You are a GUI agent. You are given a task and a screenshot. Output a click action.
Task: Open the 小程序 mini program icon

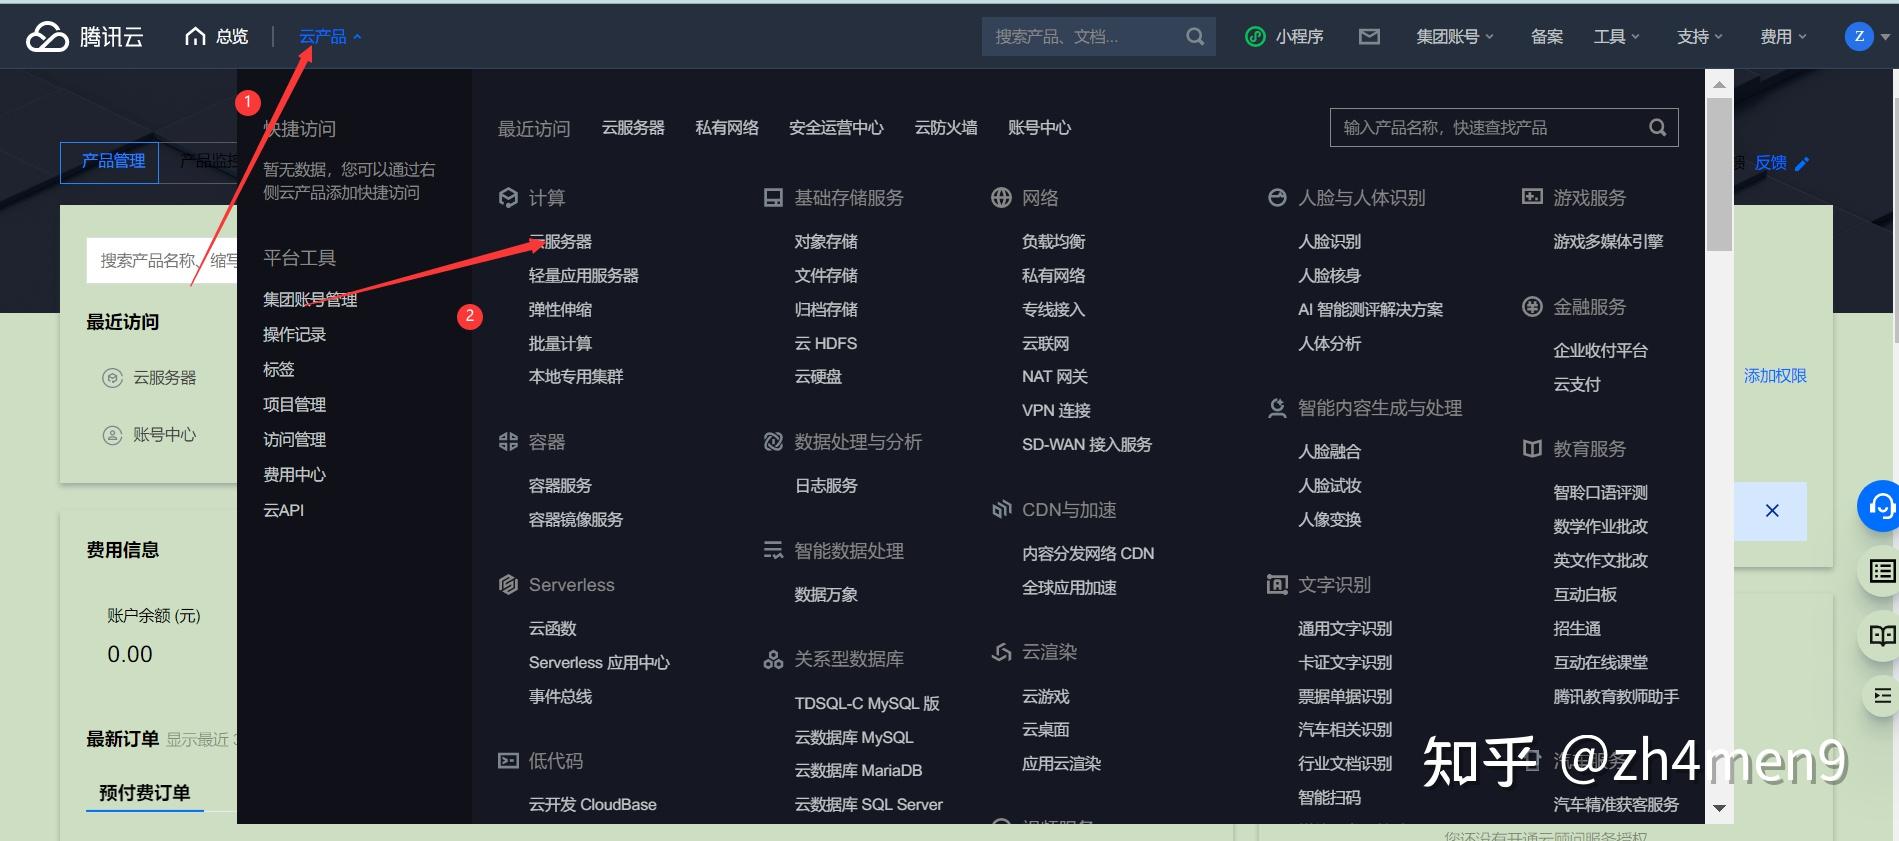1255,37
